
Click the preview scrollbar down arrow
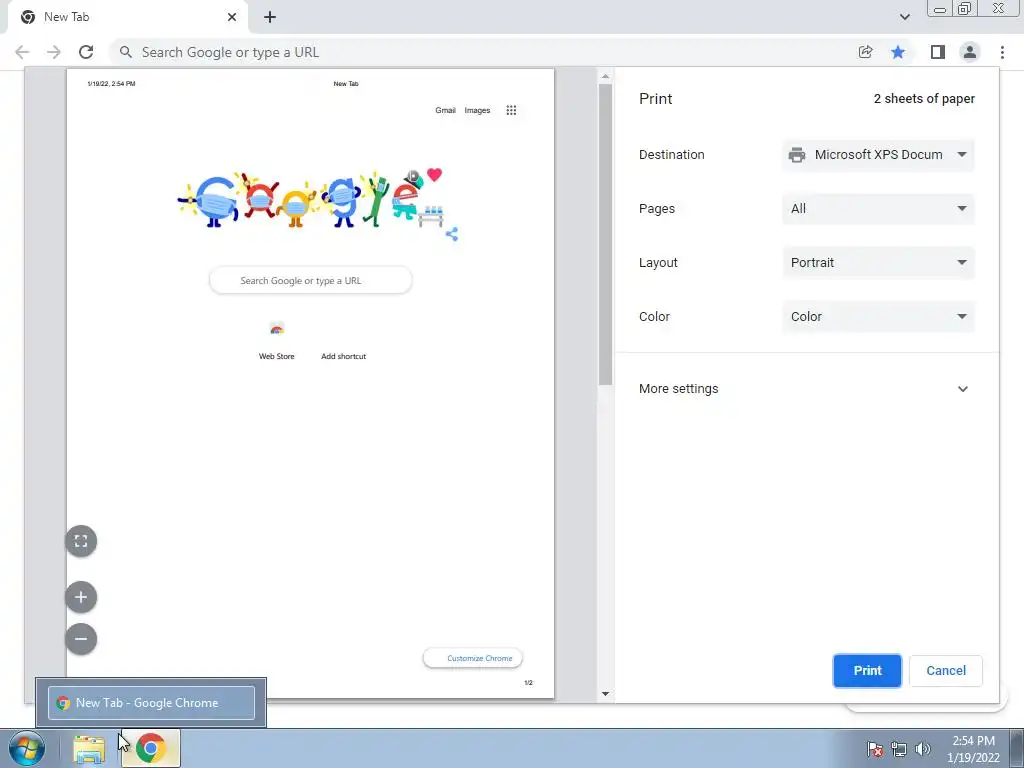coord(605,694)
